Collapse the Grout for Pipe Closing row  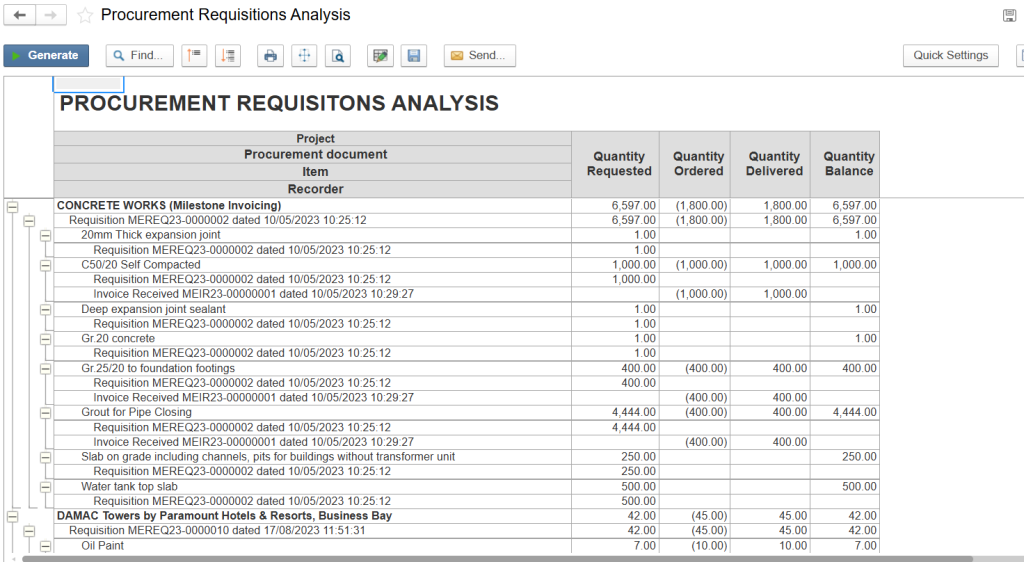pyautogui.click(x=45, y=412)
